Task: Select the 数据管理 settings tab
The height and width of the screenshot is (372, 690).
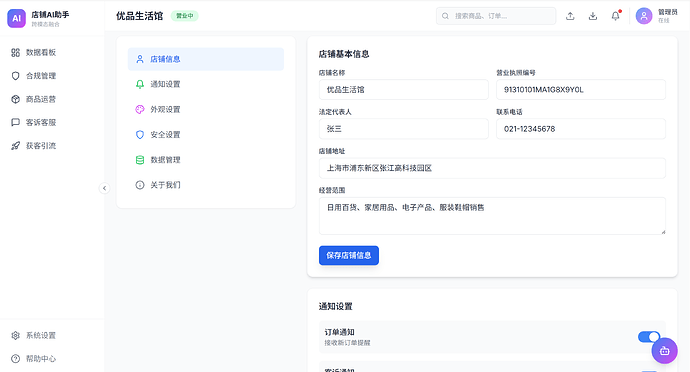Action: (206, 160)
